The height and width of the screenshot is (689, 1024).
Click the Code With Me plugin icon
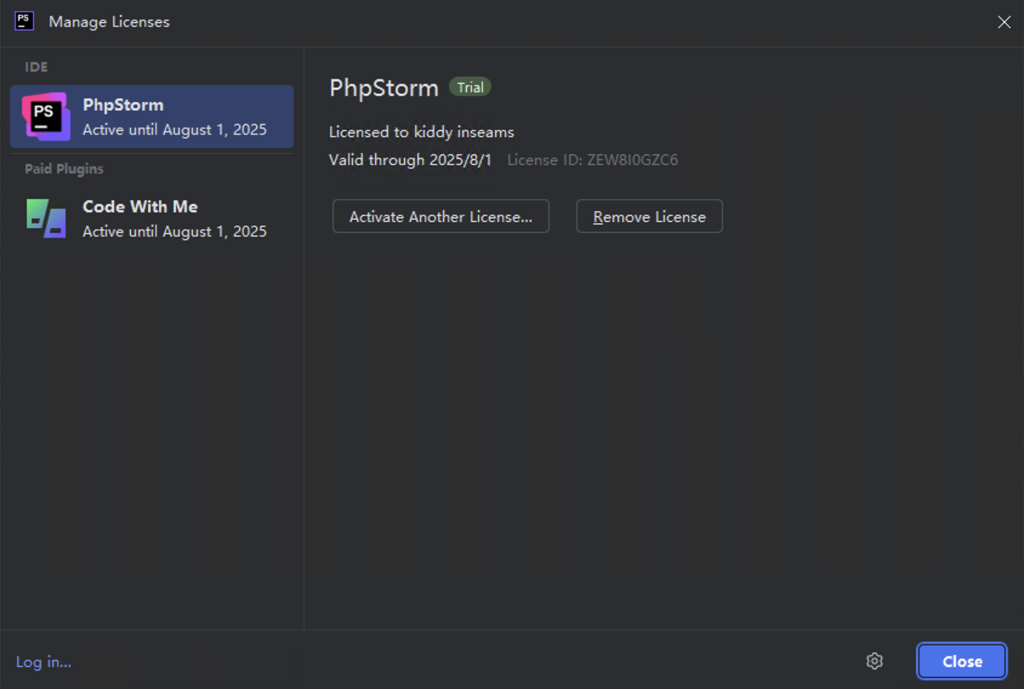(46, 218)
